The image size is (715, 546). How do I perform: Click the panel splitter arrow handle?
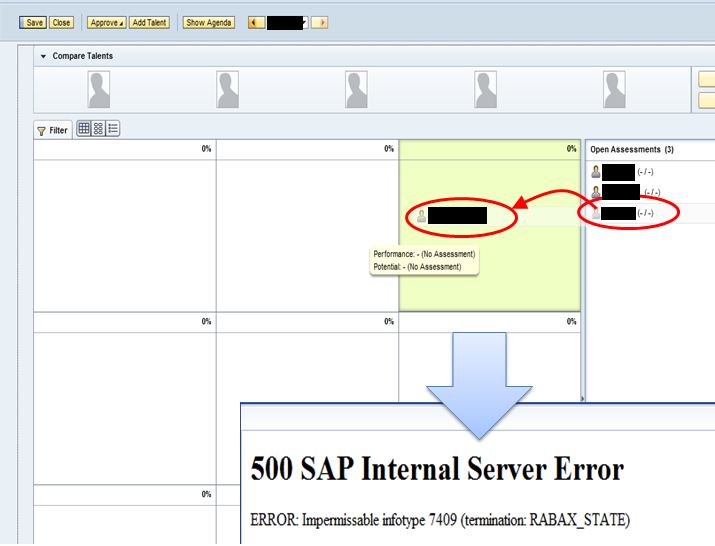tap(582, 399)
